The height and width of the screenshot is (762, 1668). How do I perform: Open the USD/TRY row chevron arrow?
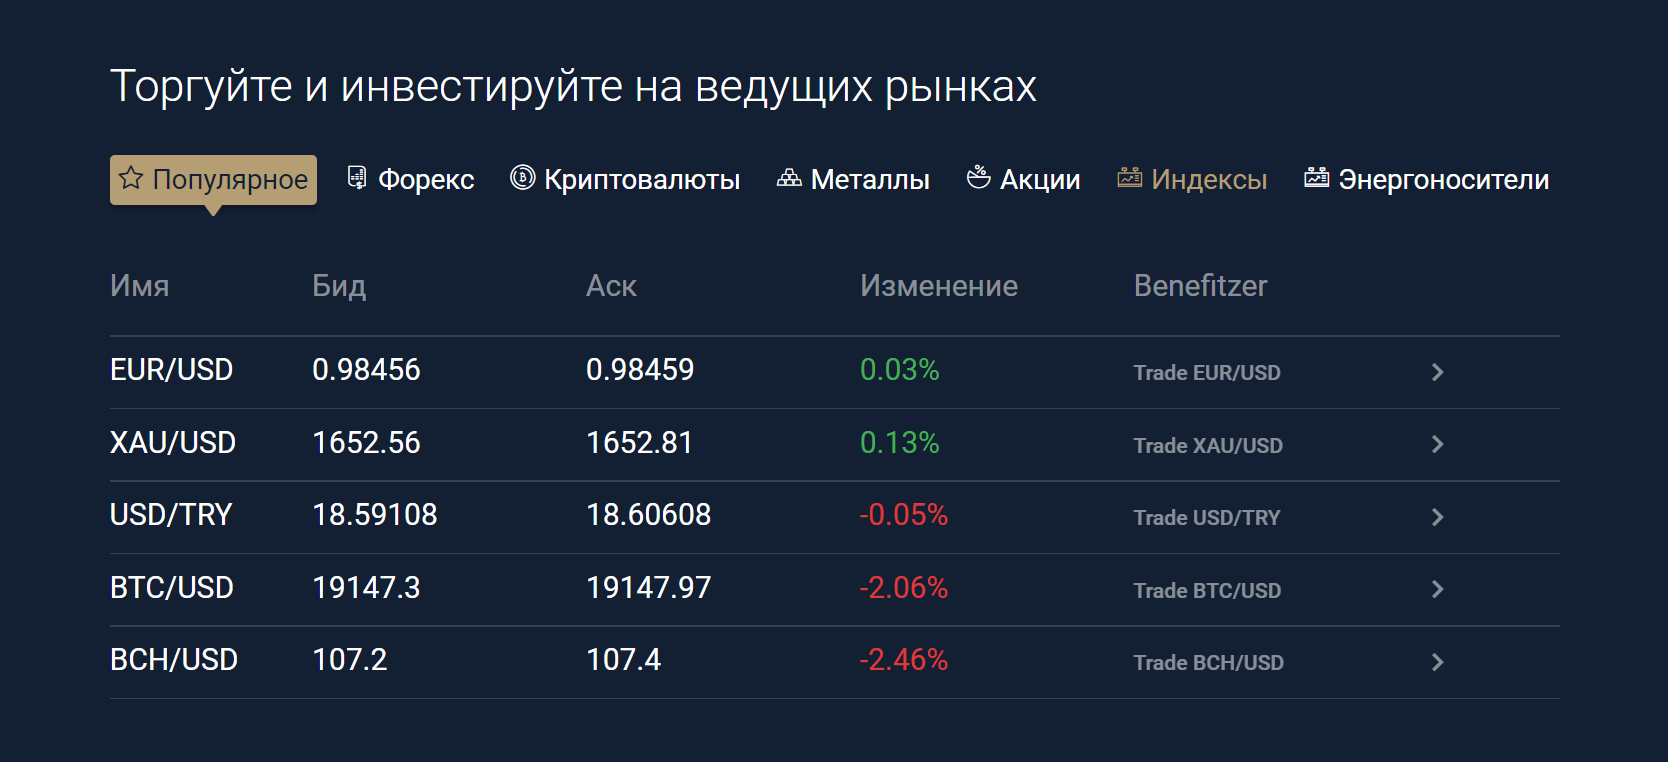[x=1437, y=517]
